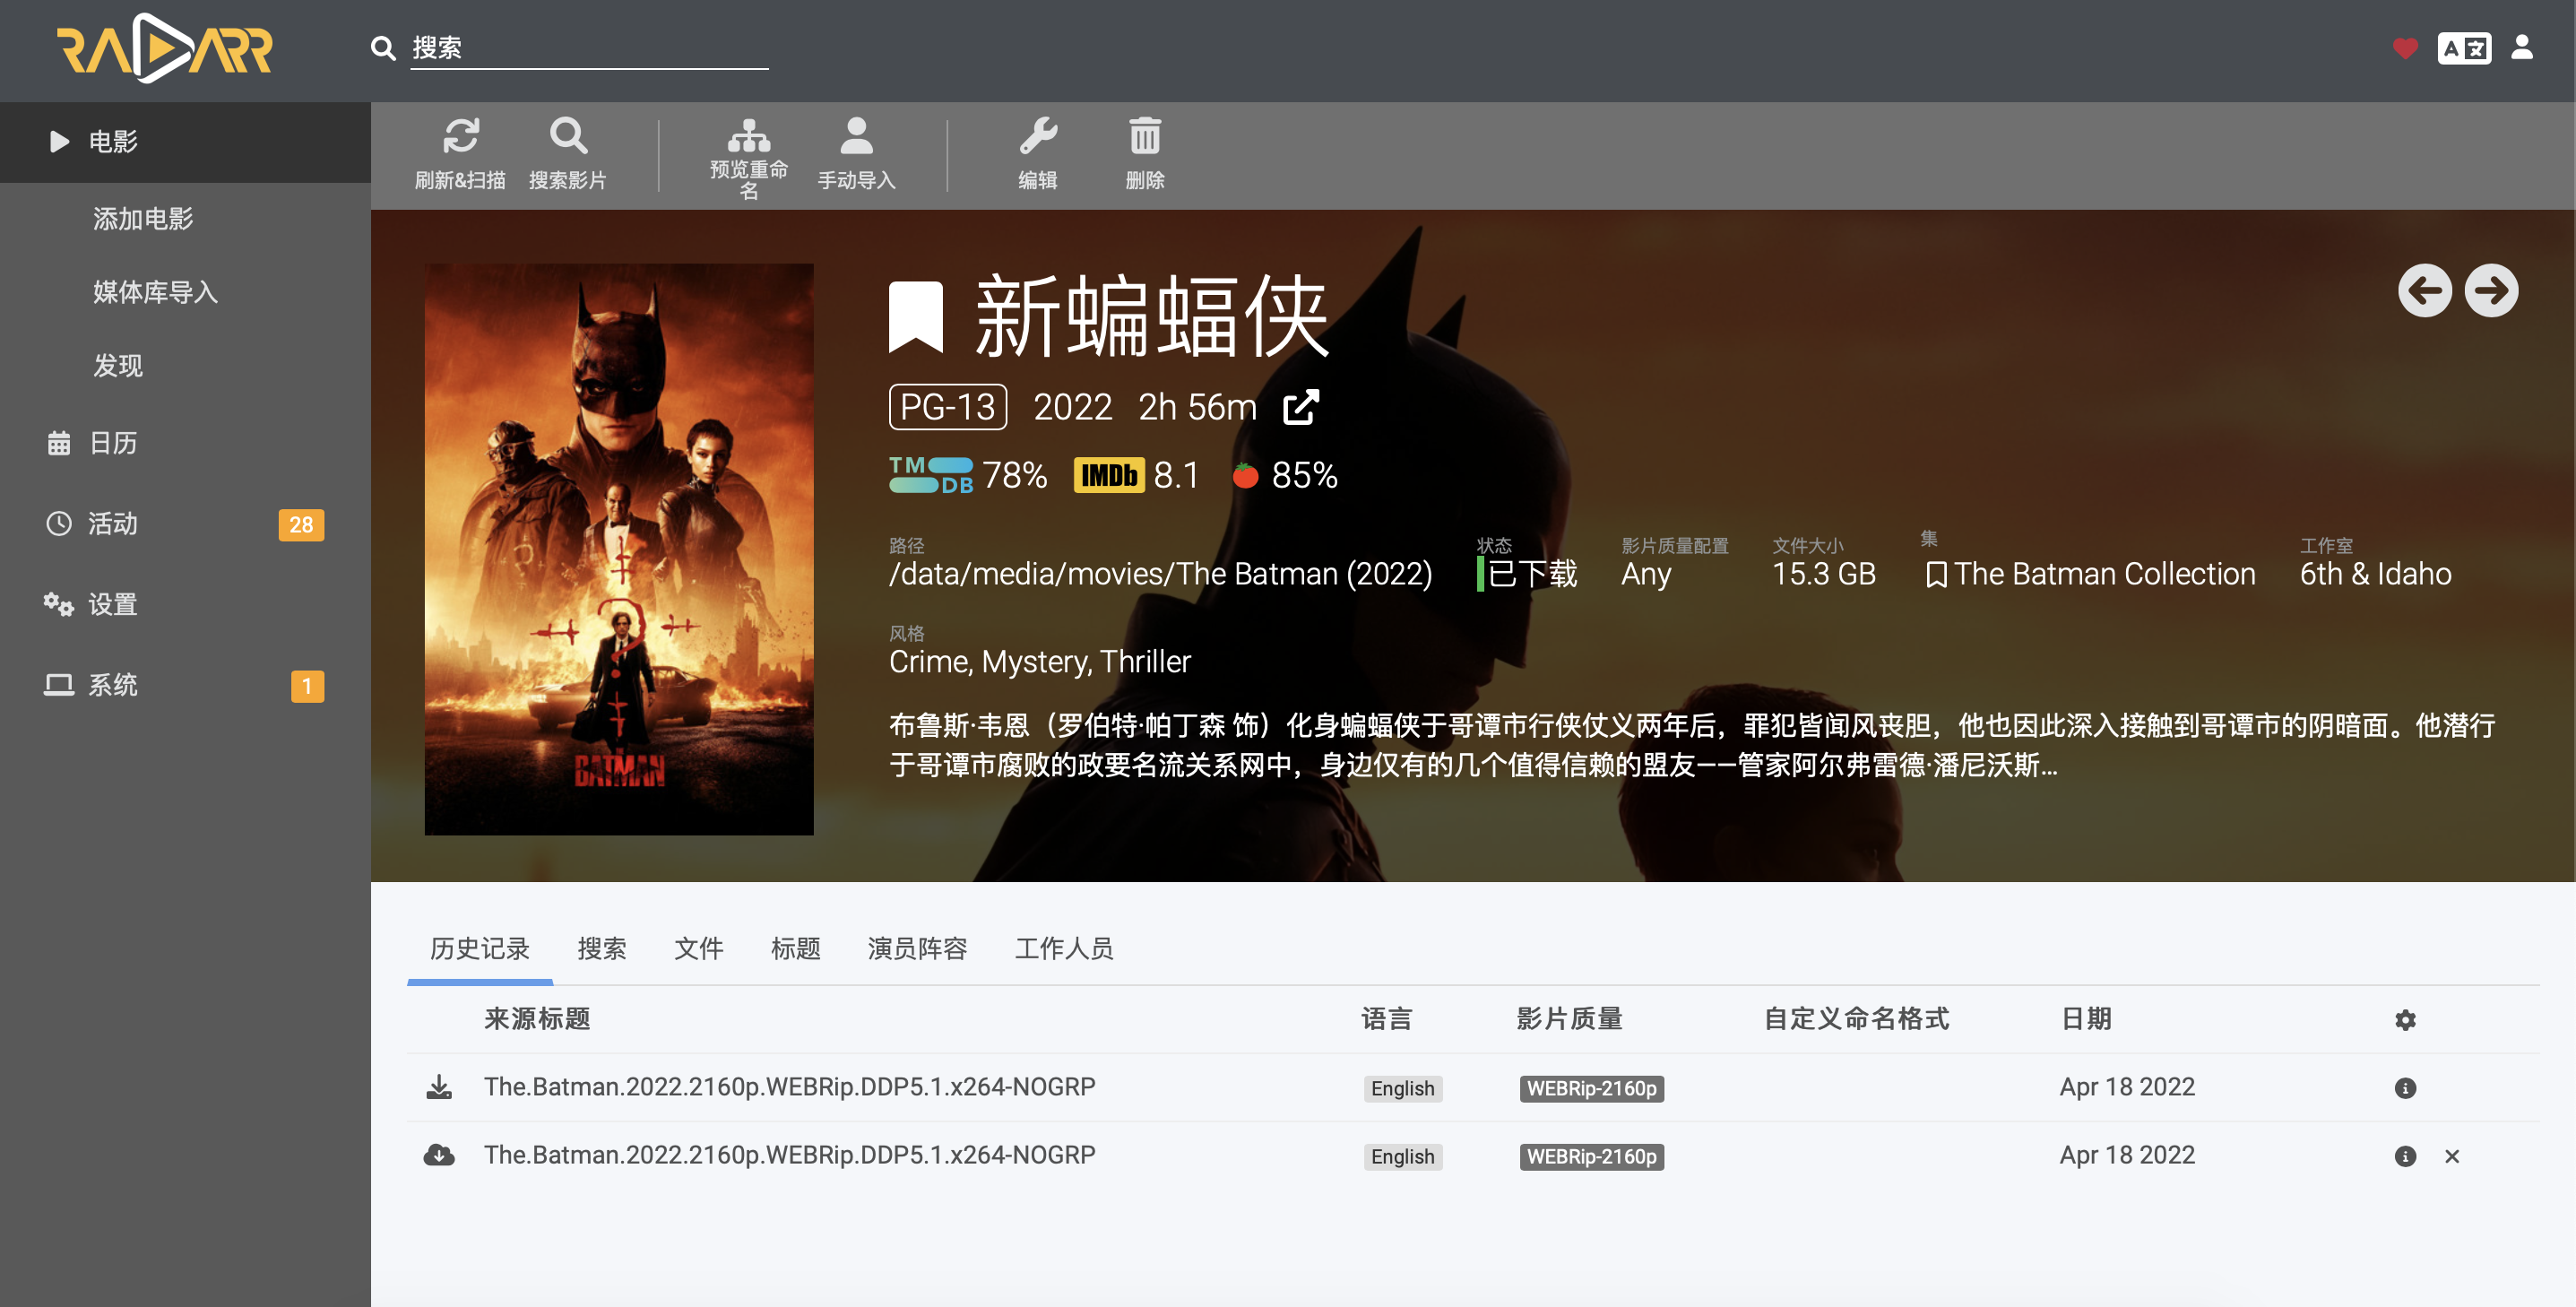
Task: Toggle the monitored bookmark beside movie title
Action: pyautogui.click(x=916, y=317)
